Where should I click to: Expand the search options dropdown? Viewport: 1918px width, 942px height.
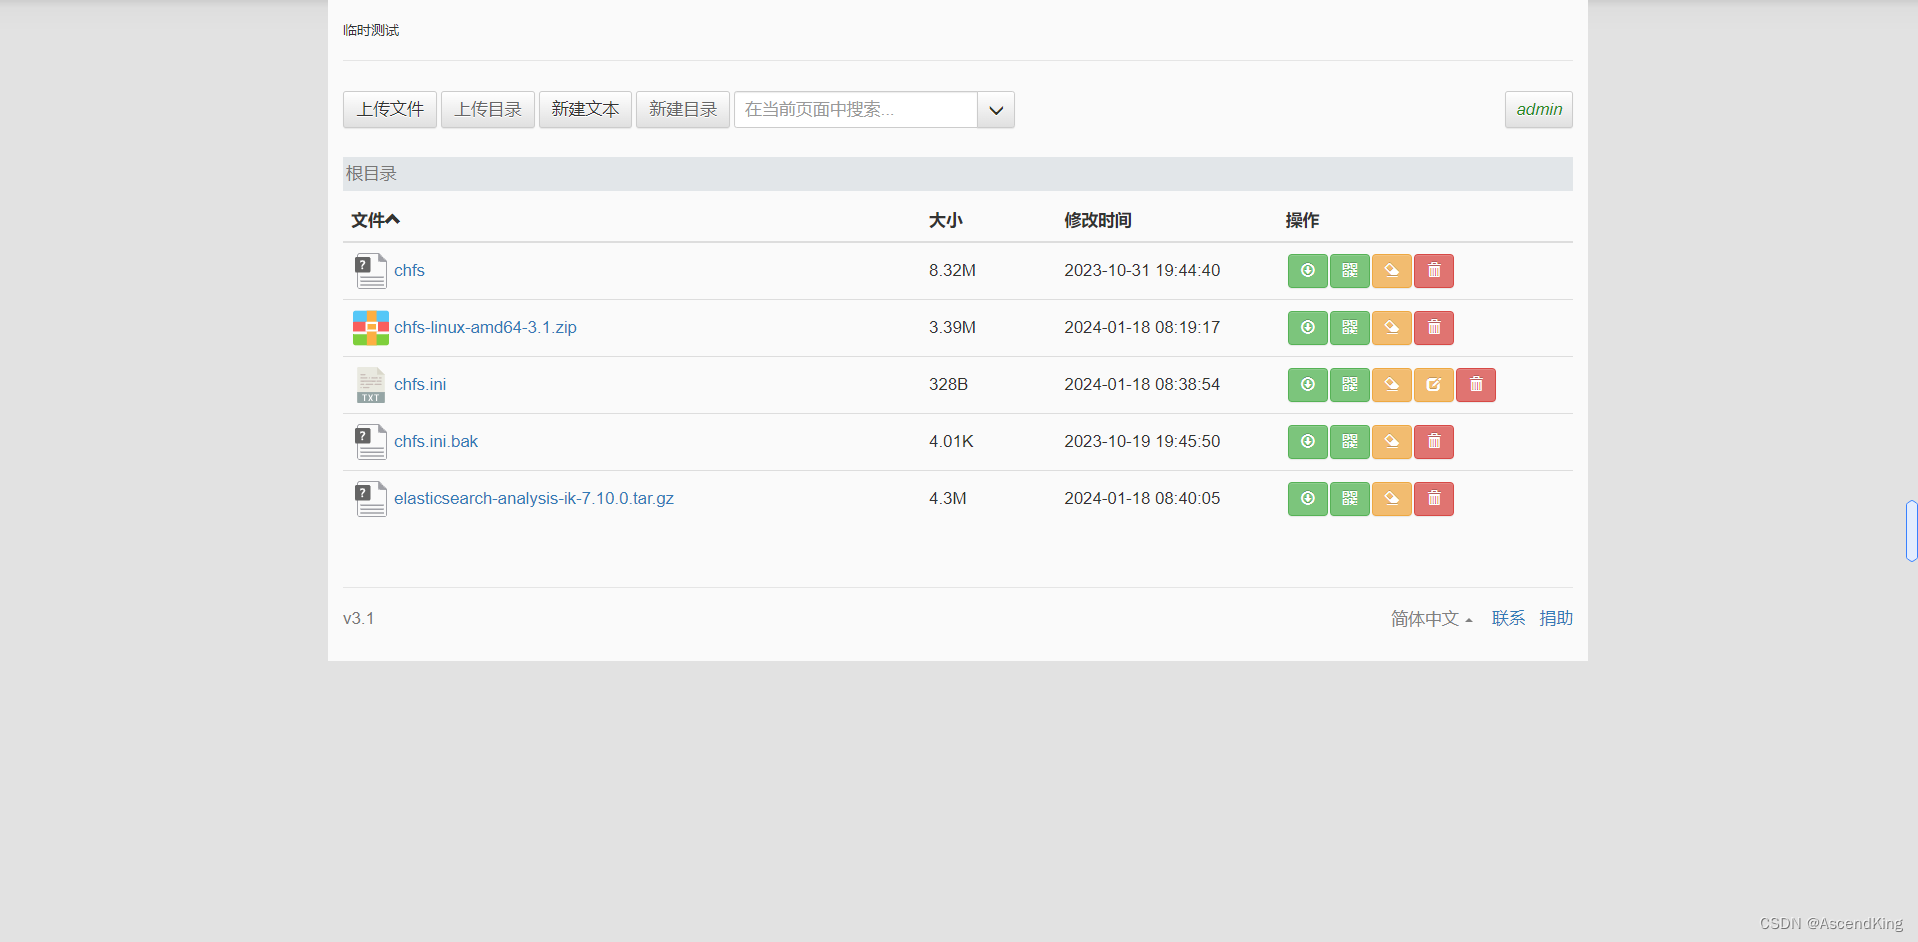pos(995,110)
